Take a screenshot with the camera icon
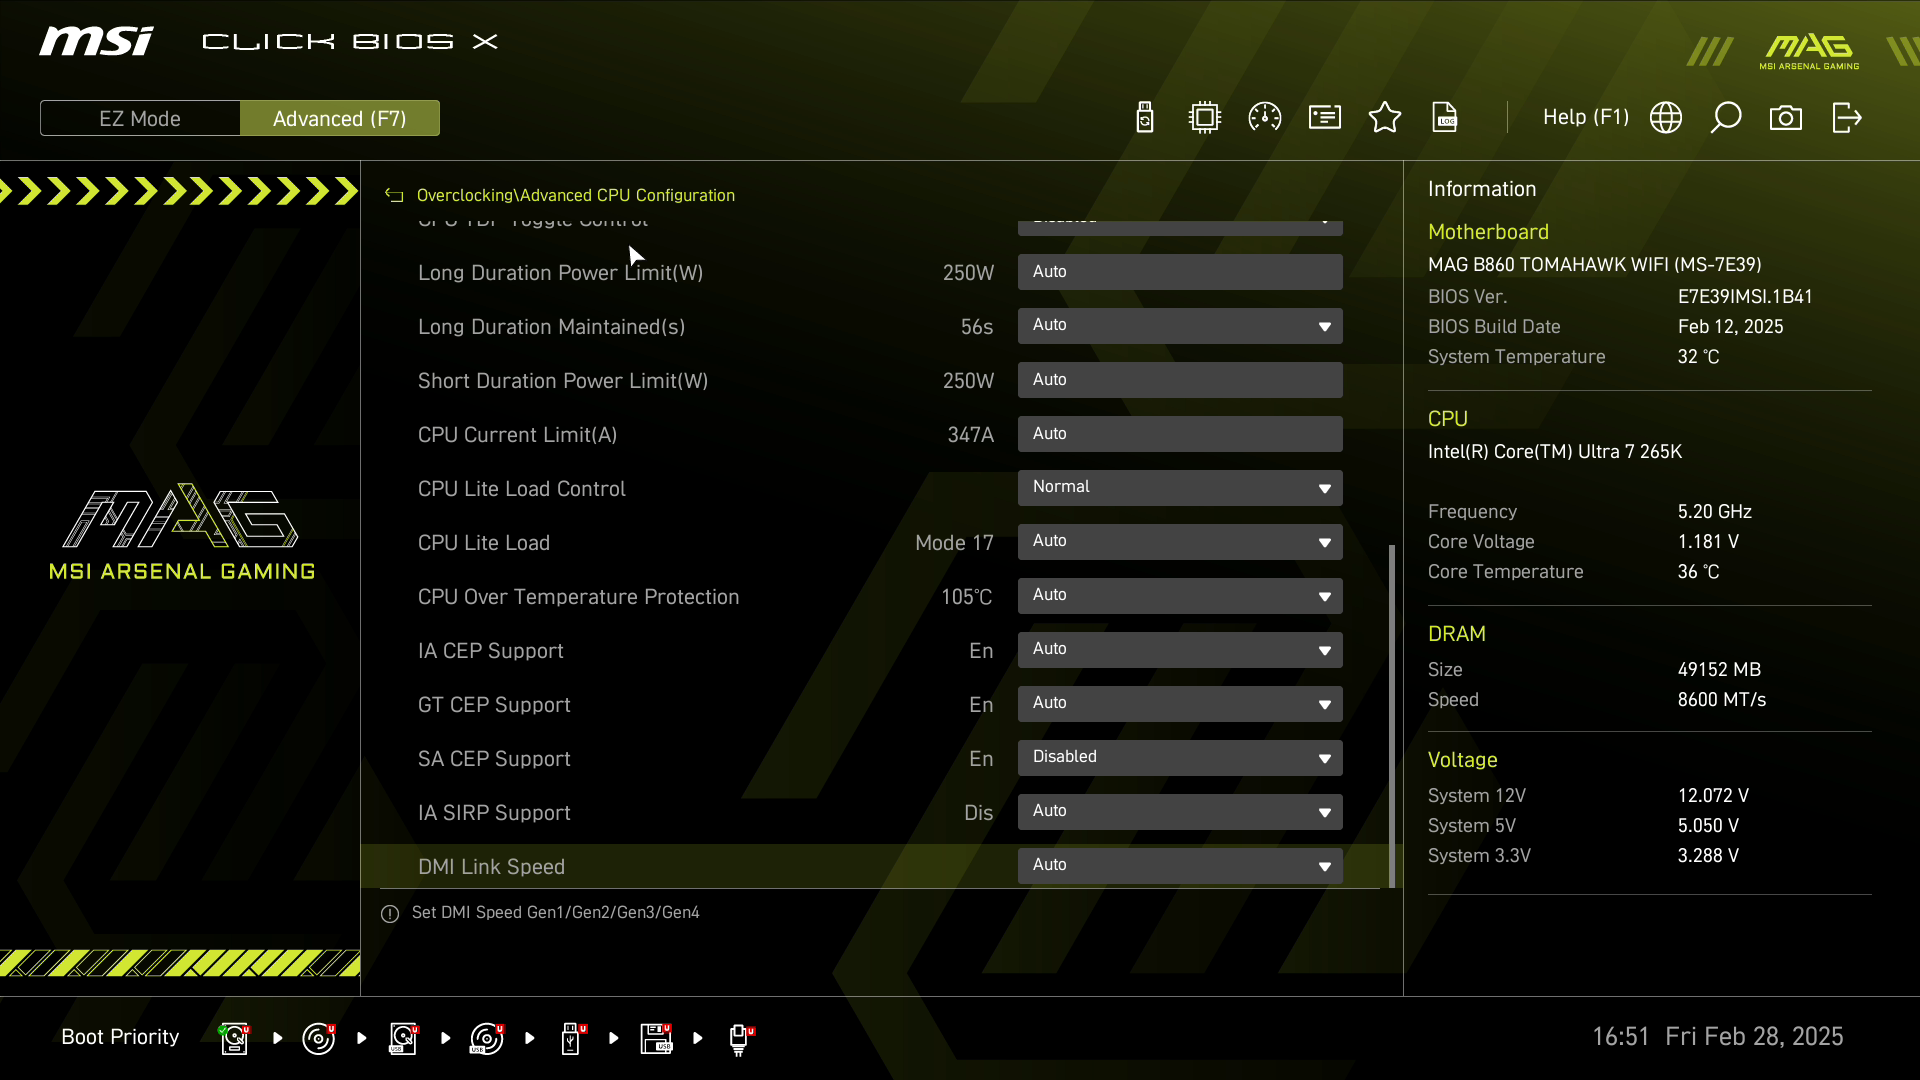The width and height of the screenshot is (1920, 1080). tap(1786, 118)
